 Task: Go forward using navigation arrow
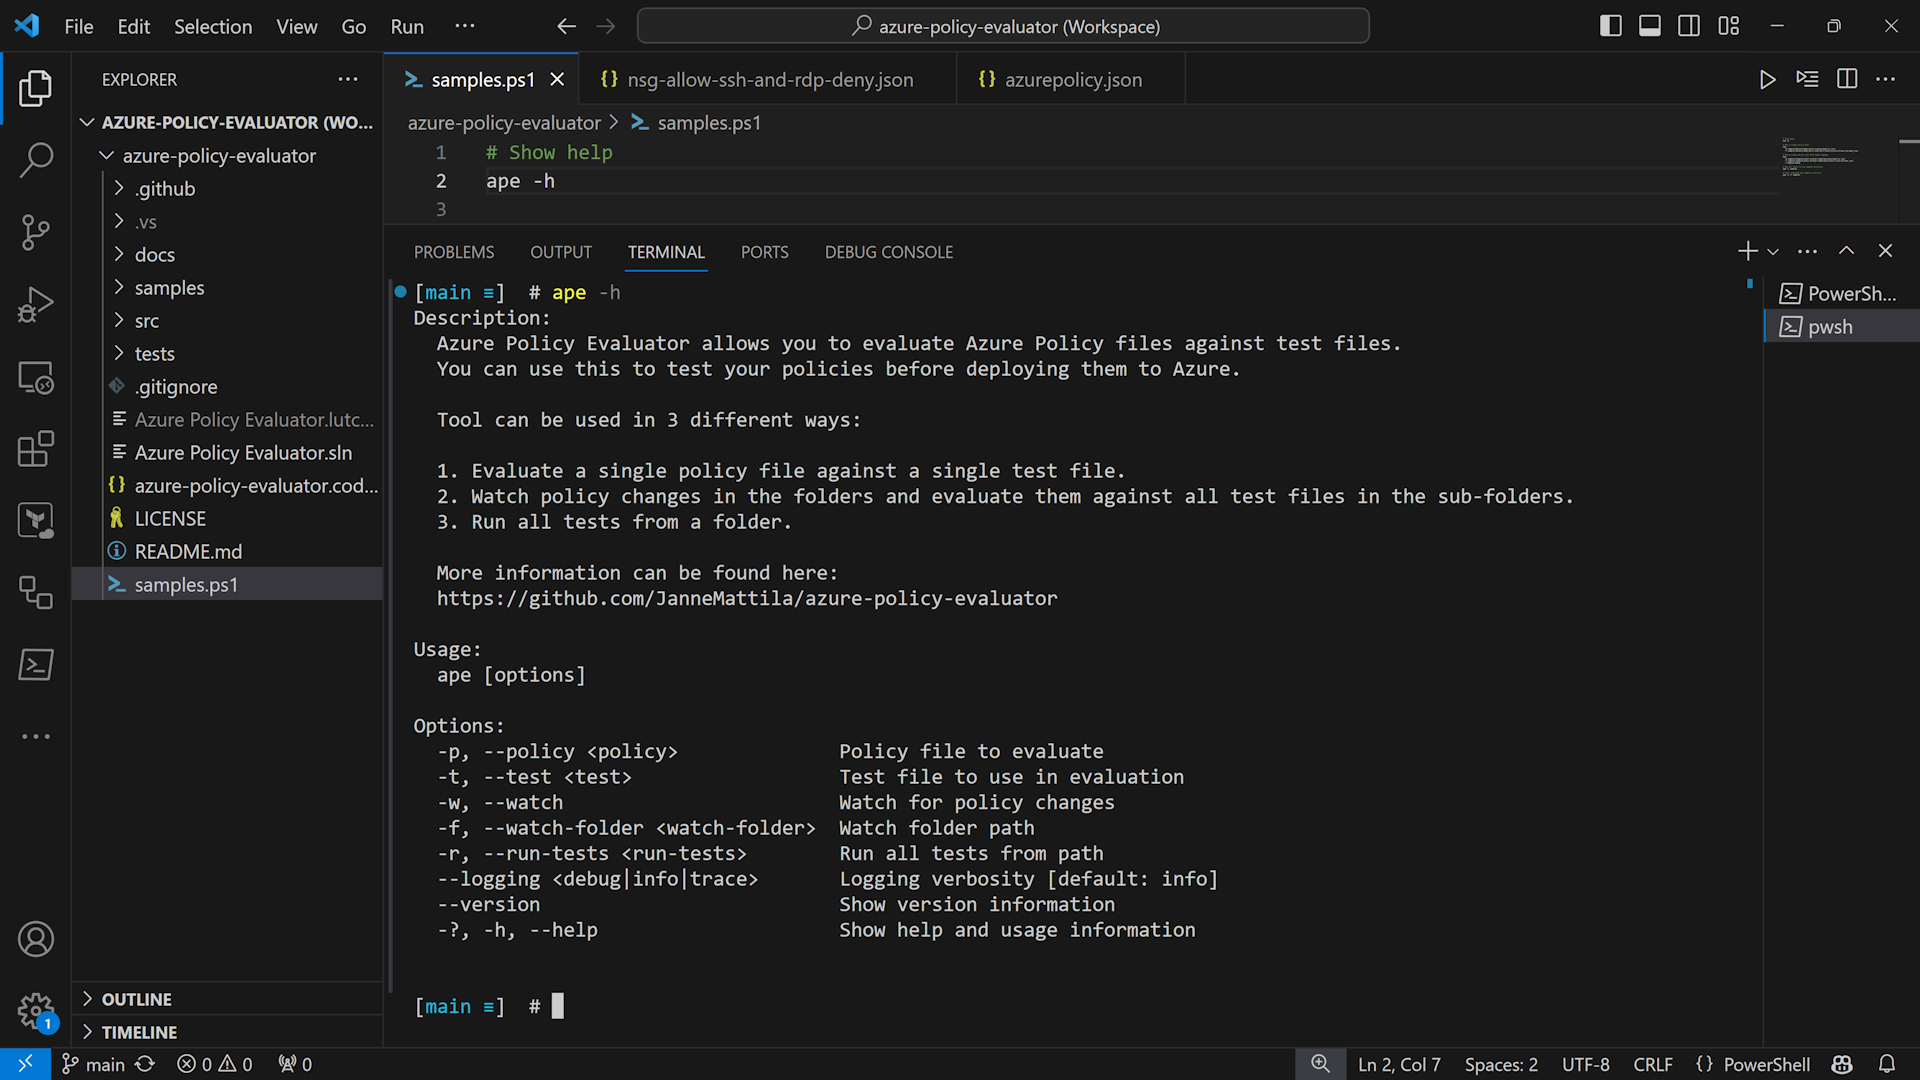[606, 26]
